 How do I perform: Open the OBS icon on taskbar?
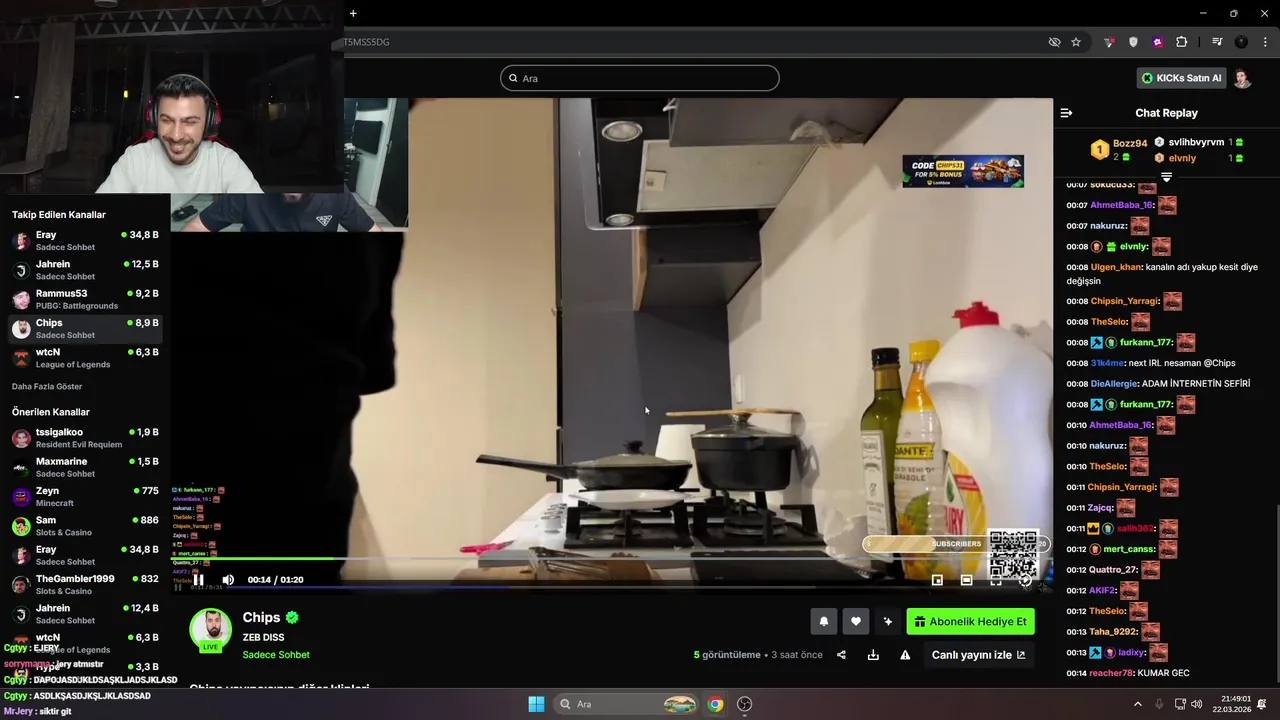(744, 704)
